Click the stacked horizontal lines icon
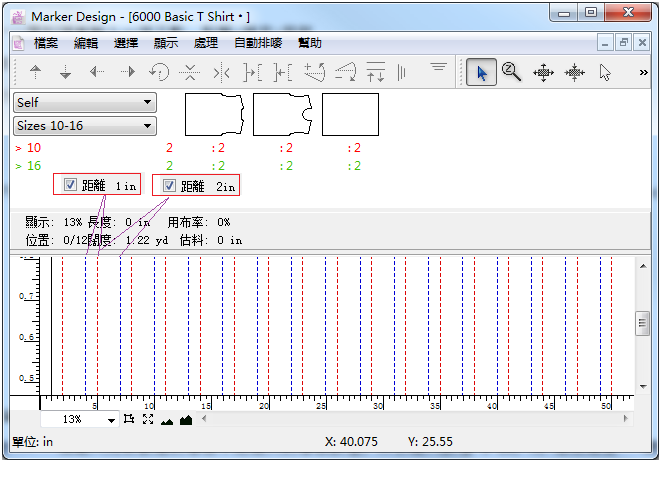This screenshot has height=490, width=662. [439, 67]
